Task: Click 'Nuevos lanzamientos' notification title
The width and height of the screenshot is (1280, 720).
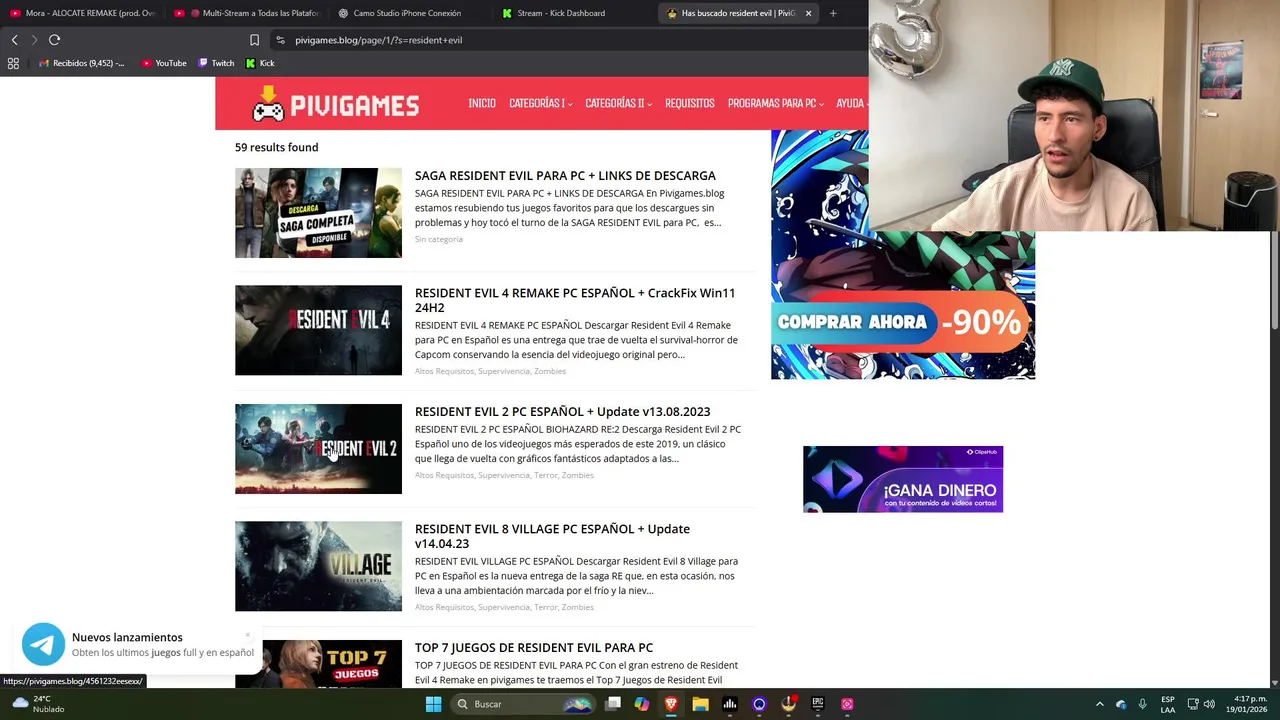Action: pos(127,637)
